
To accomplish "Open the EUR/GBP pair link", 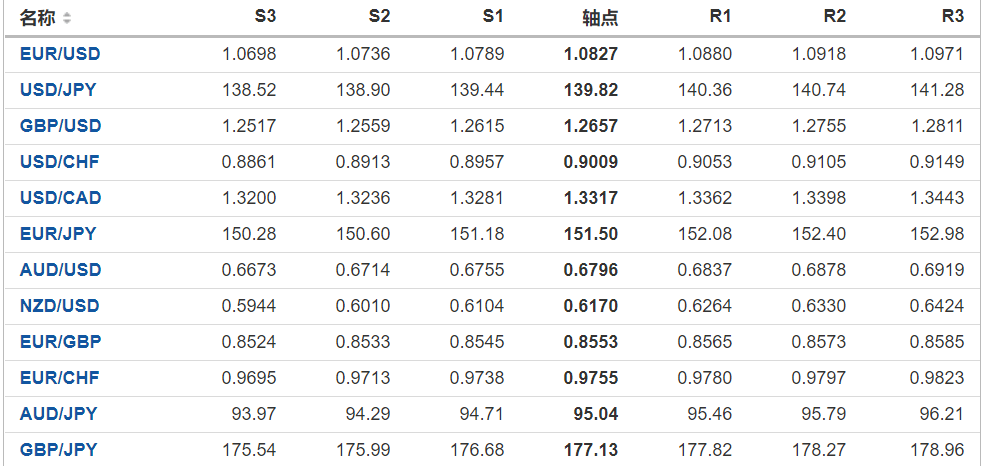I will (60, 342).
